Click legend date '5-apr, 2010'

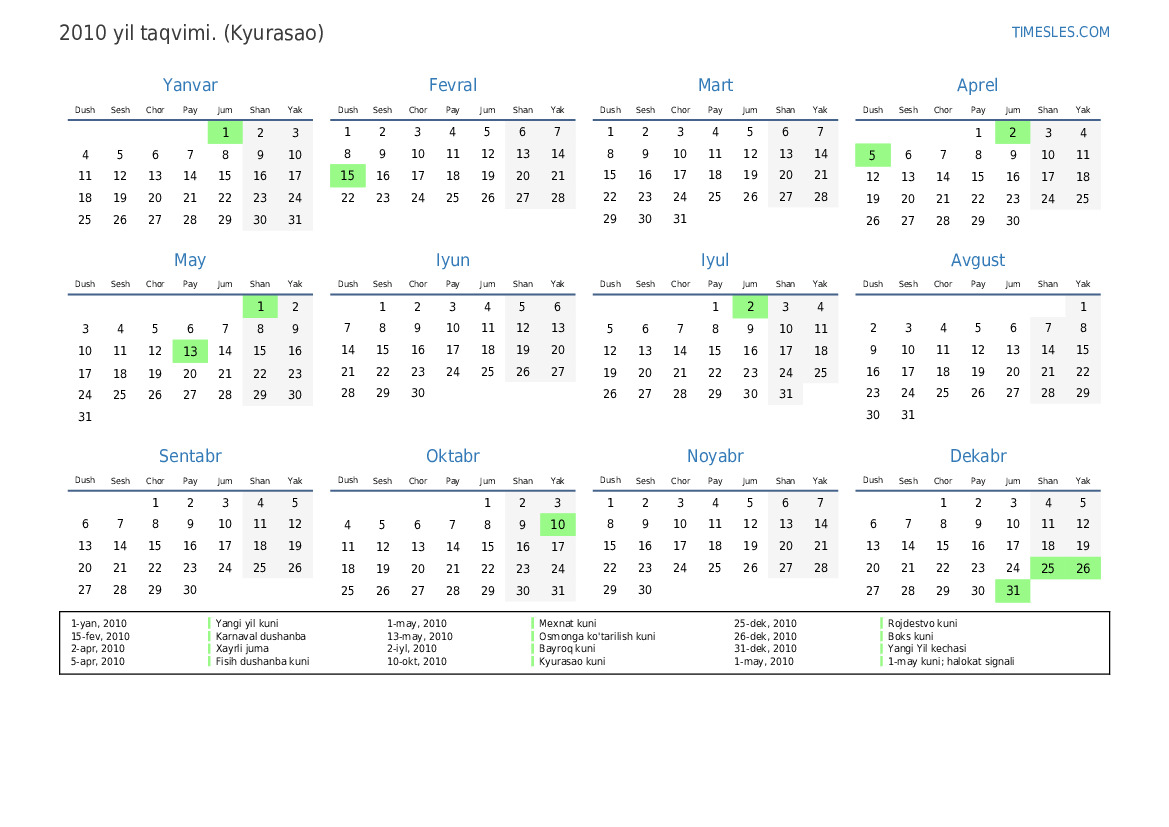pyautogui.click(x=98, y=661)
